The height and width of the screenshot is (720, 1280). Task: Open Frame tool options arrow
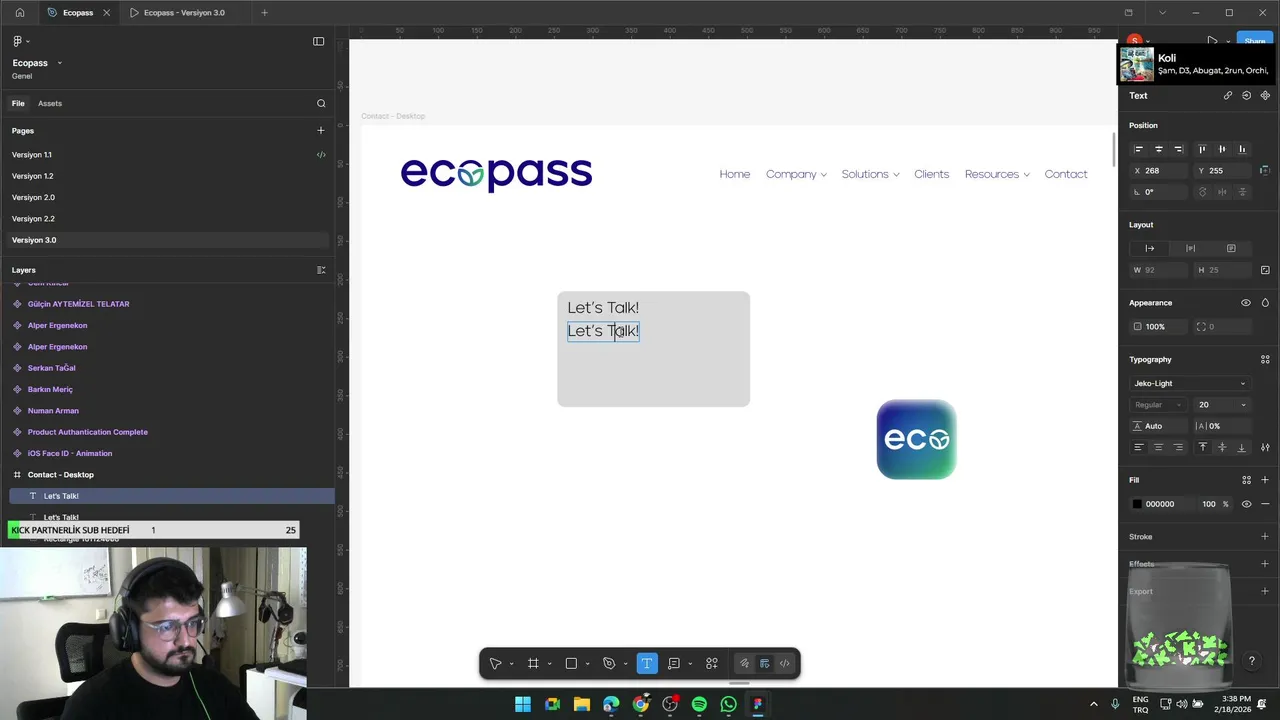[549, 664]
